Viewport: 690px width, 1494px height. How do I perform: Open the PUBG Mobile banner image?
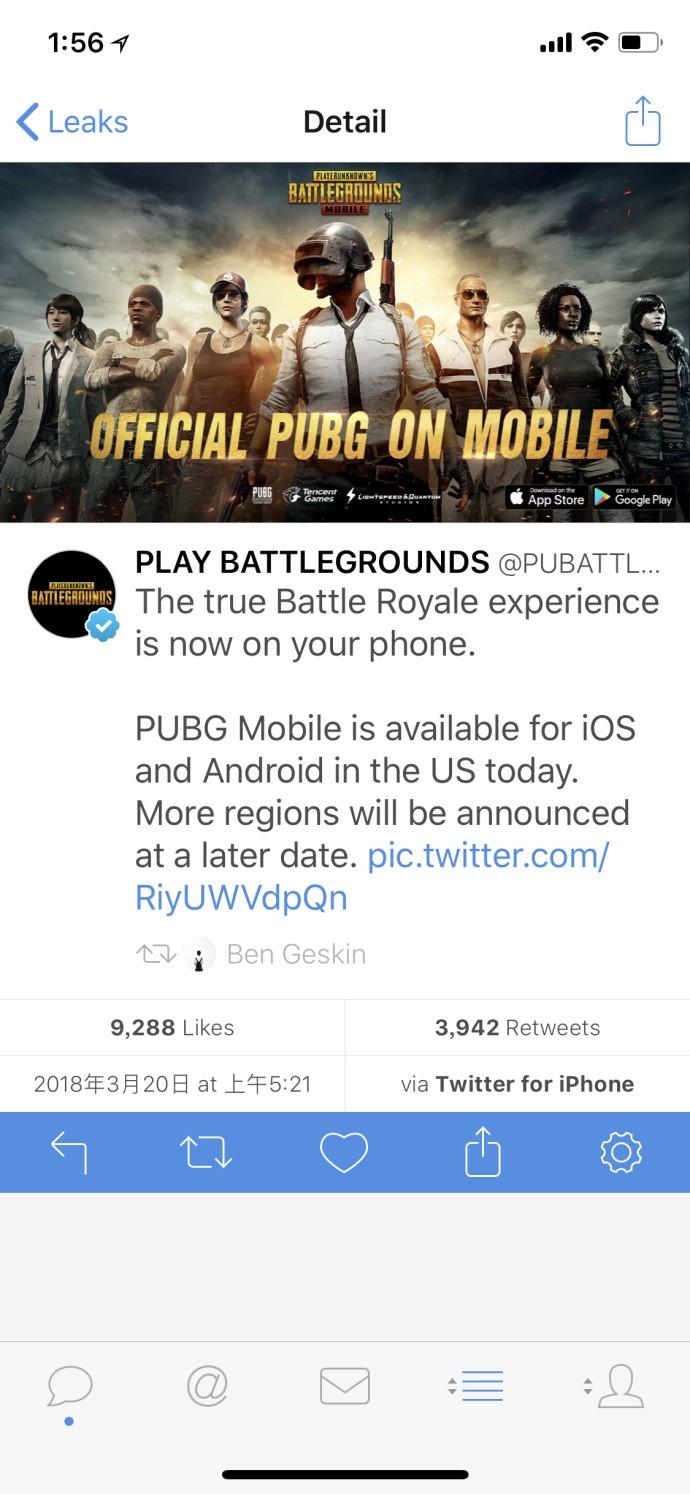345,342
